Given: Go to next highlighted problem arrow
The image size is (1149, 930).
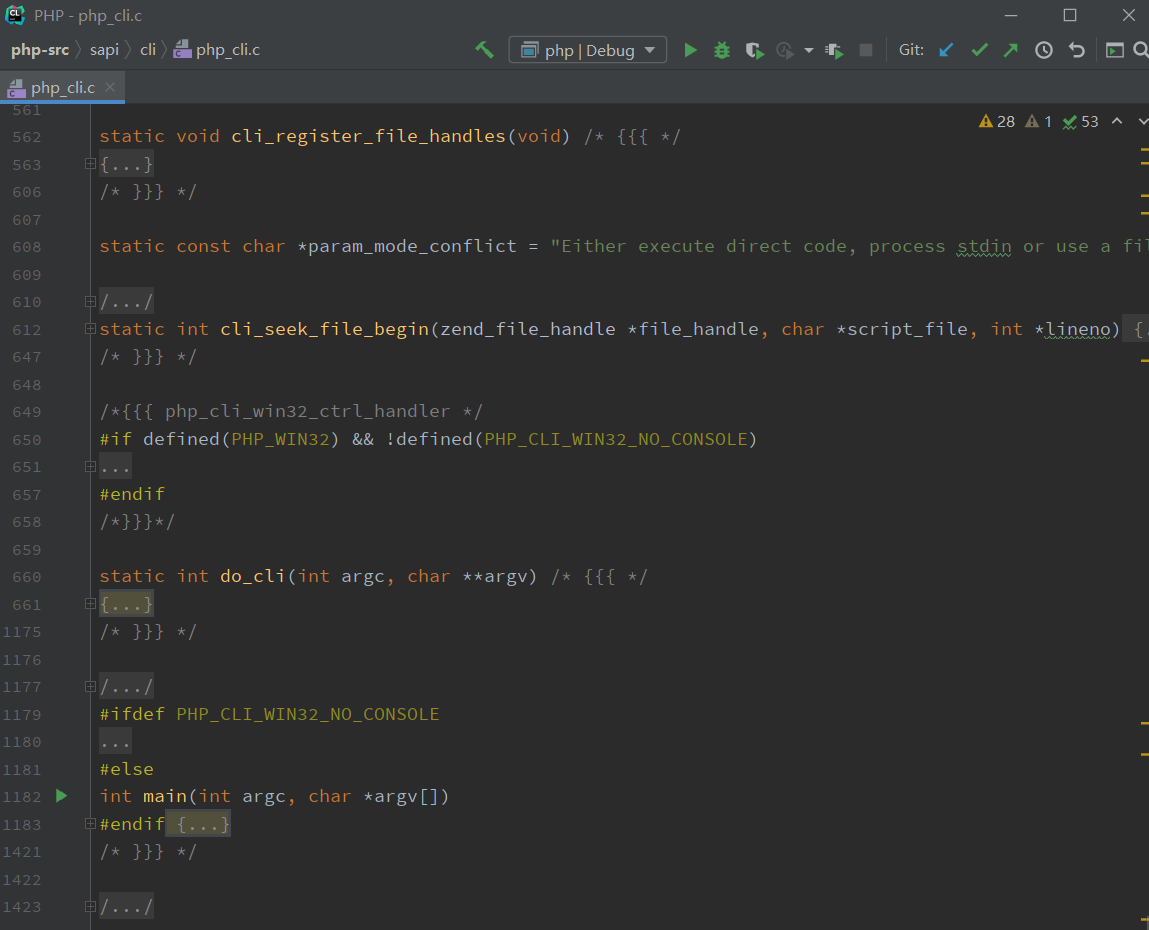Looking at the screenshot, I should coord(1142,121).
